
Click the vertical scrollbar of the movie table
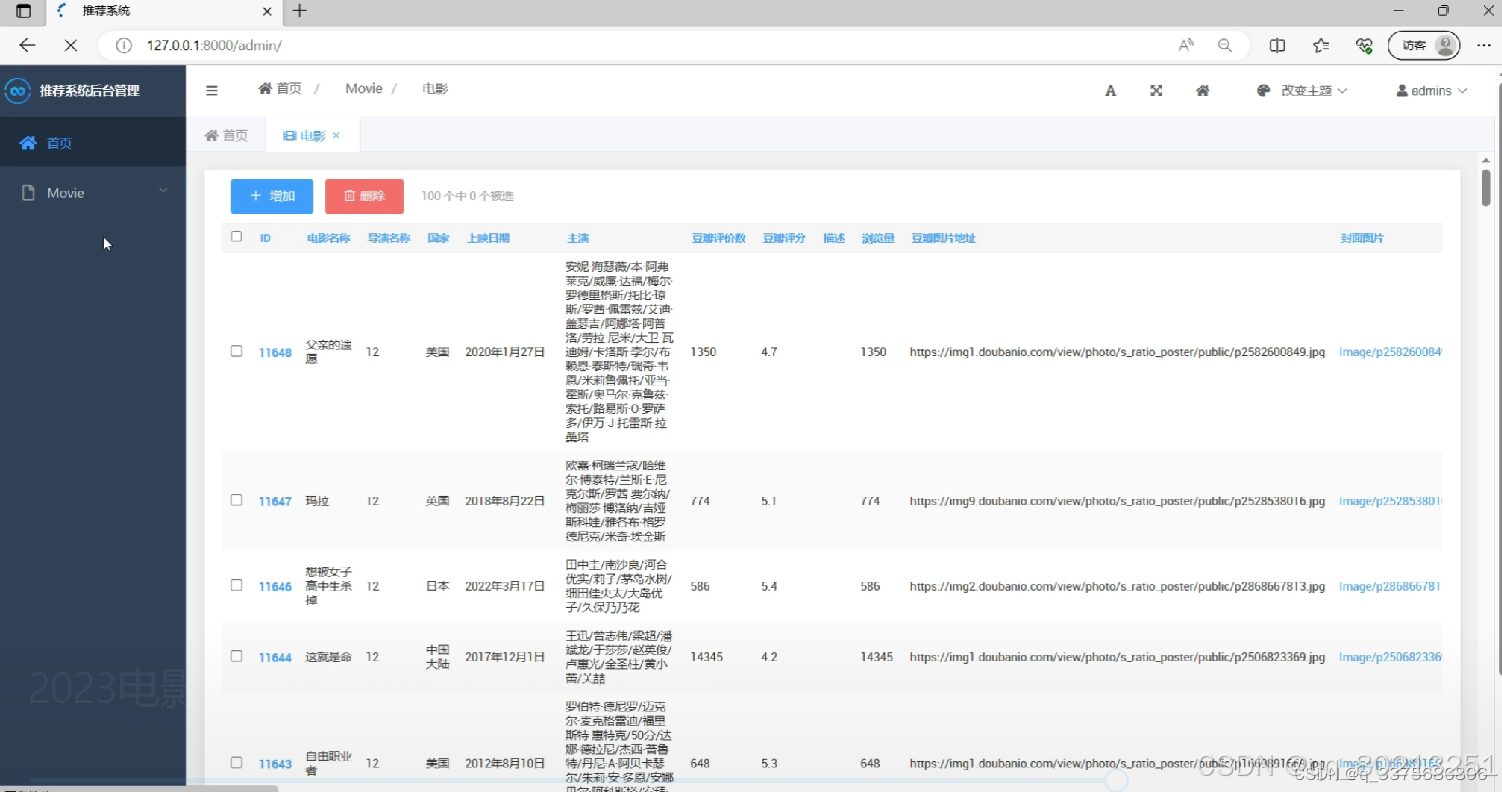tap(1484, 190)
